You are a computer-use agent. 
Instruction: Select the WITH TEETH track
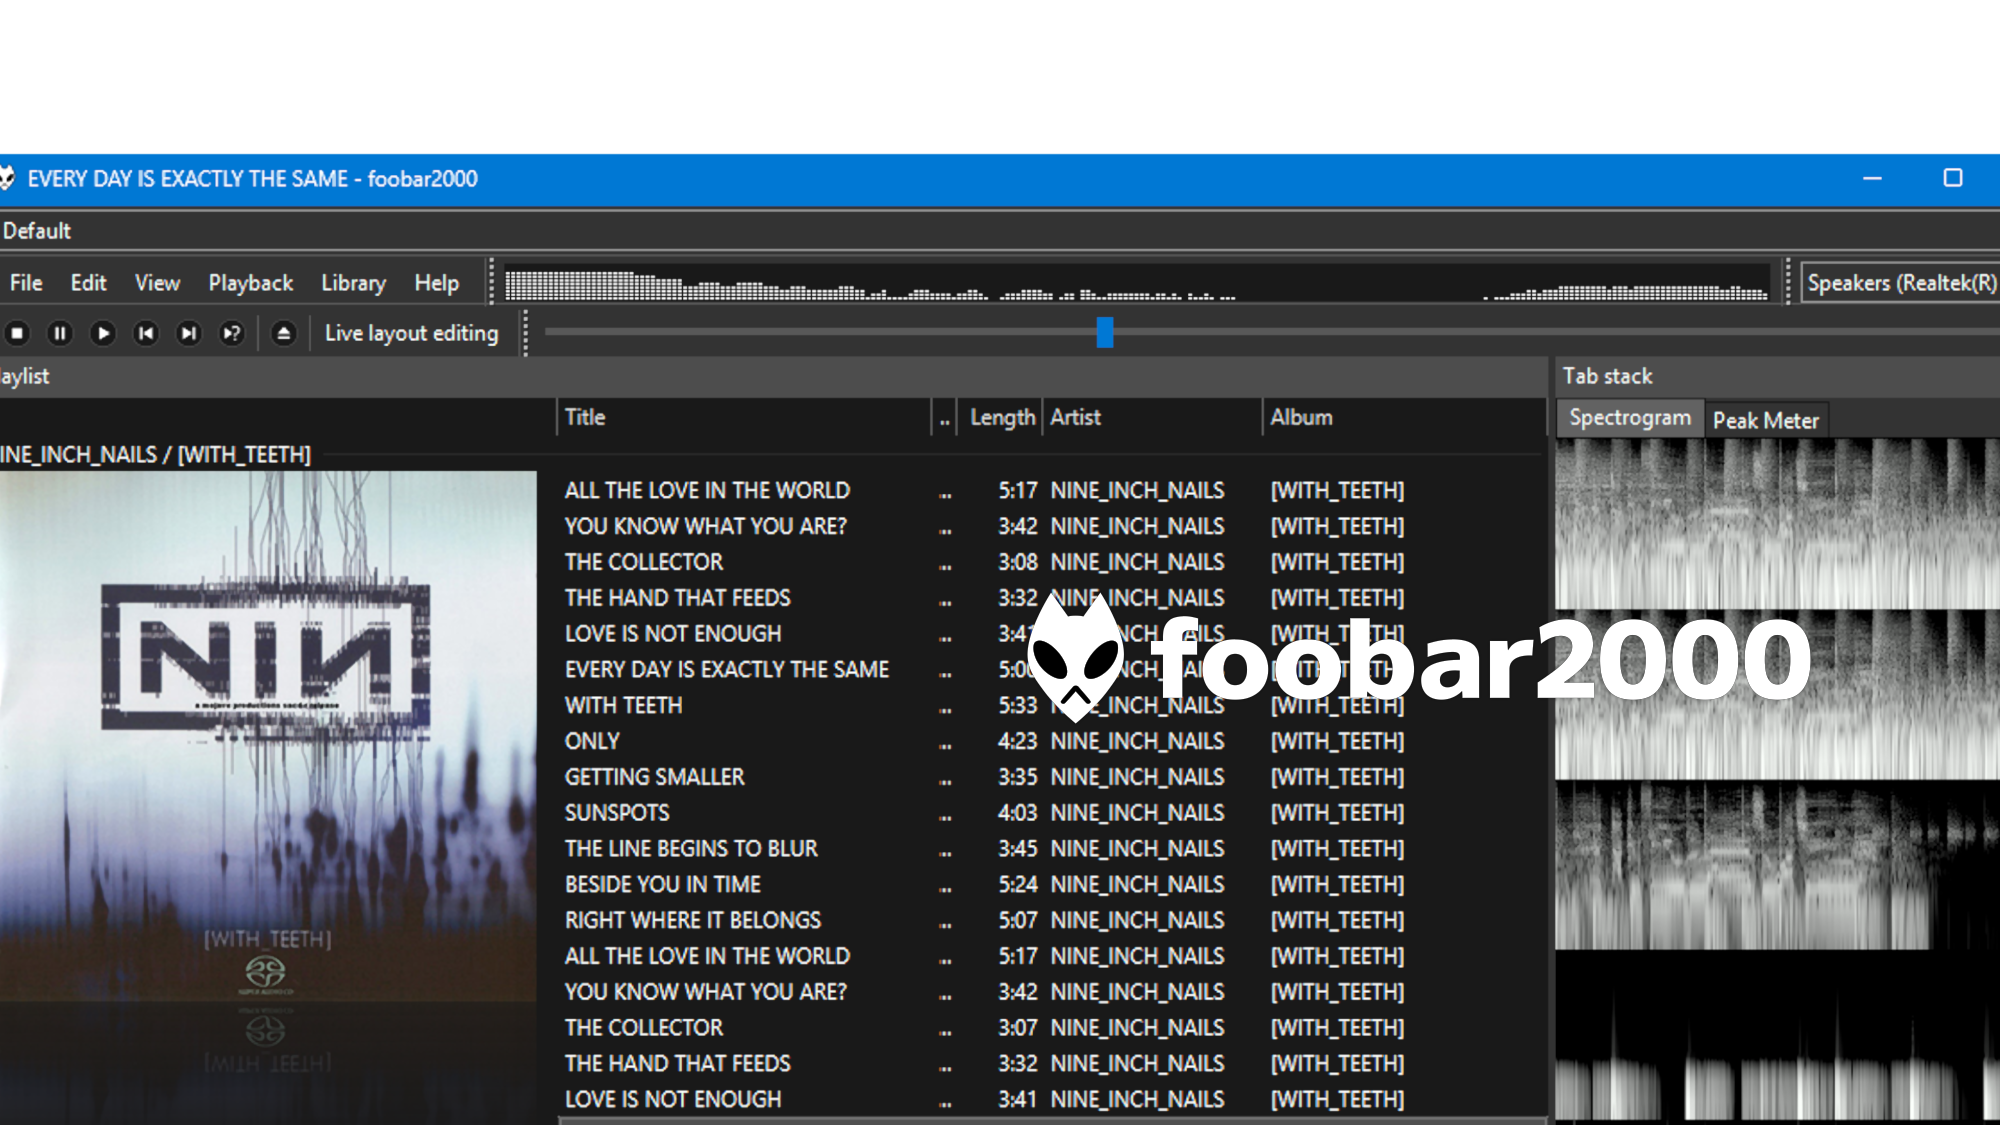pos(1051,705)
